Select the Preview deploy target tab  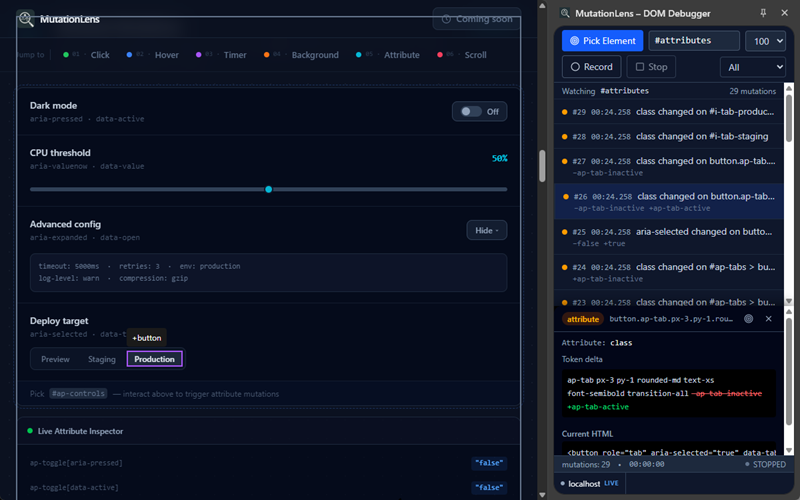point(55,359)
